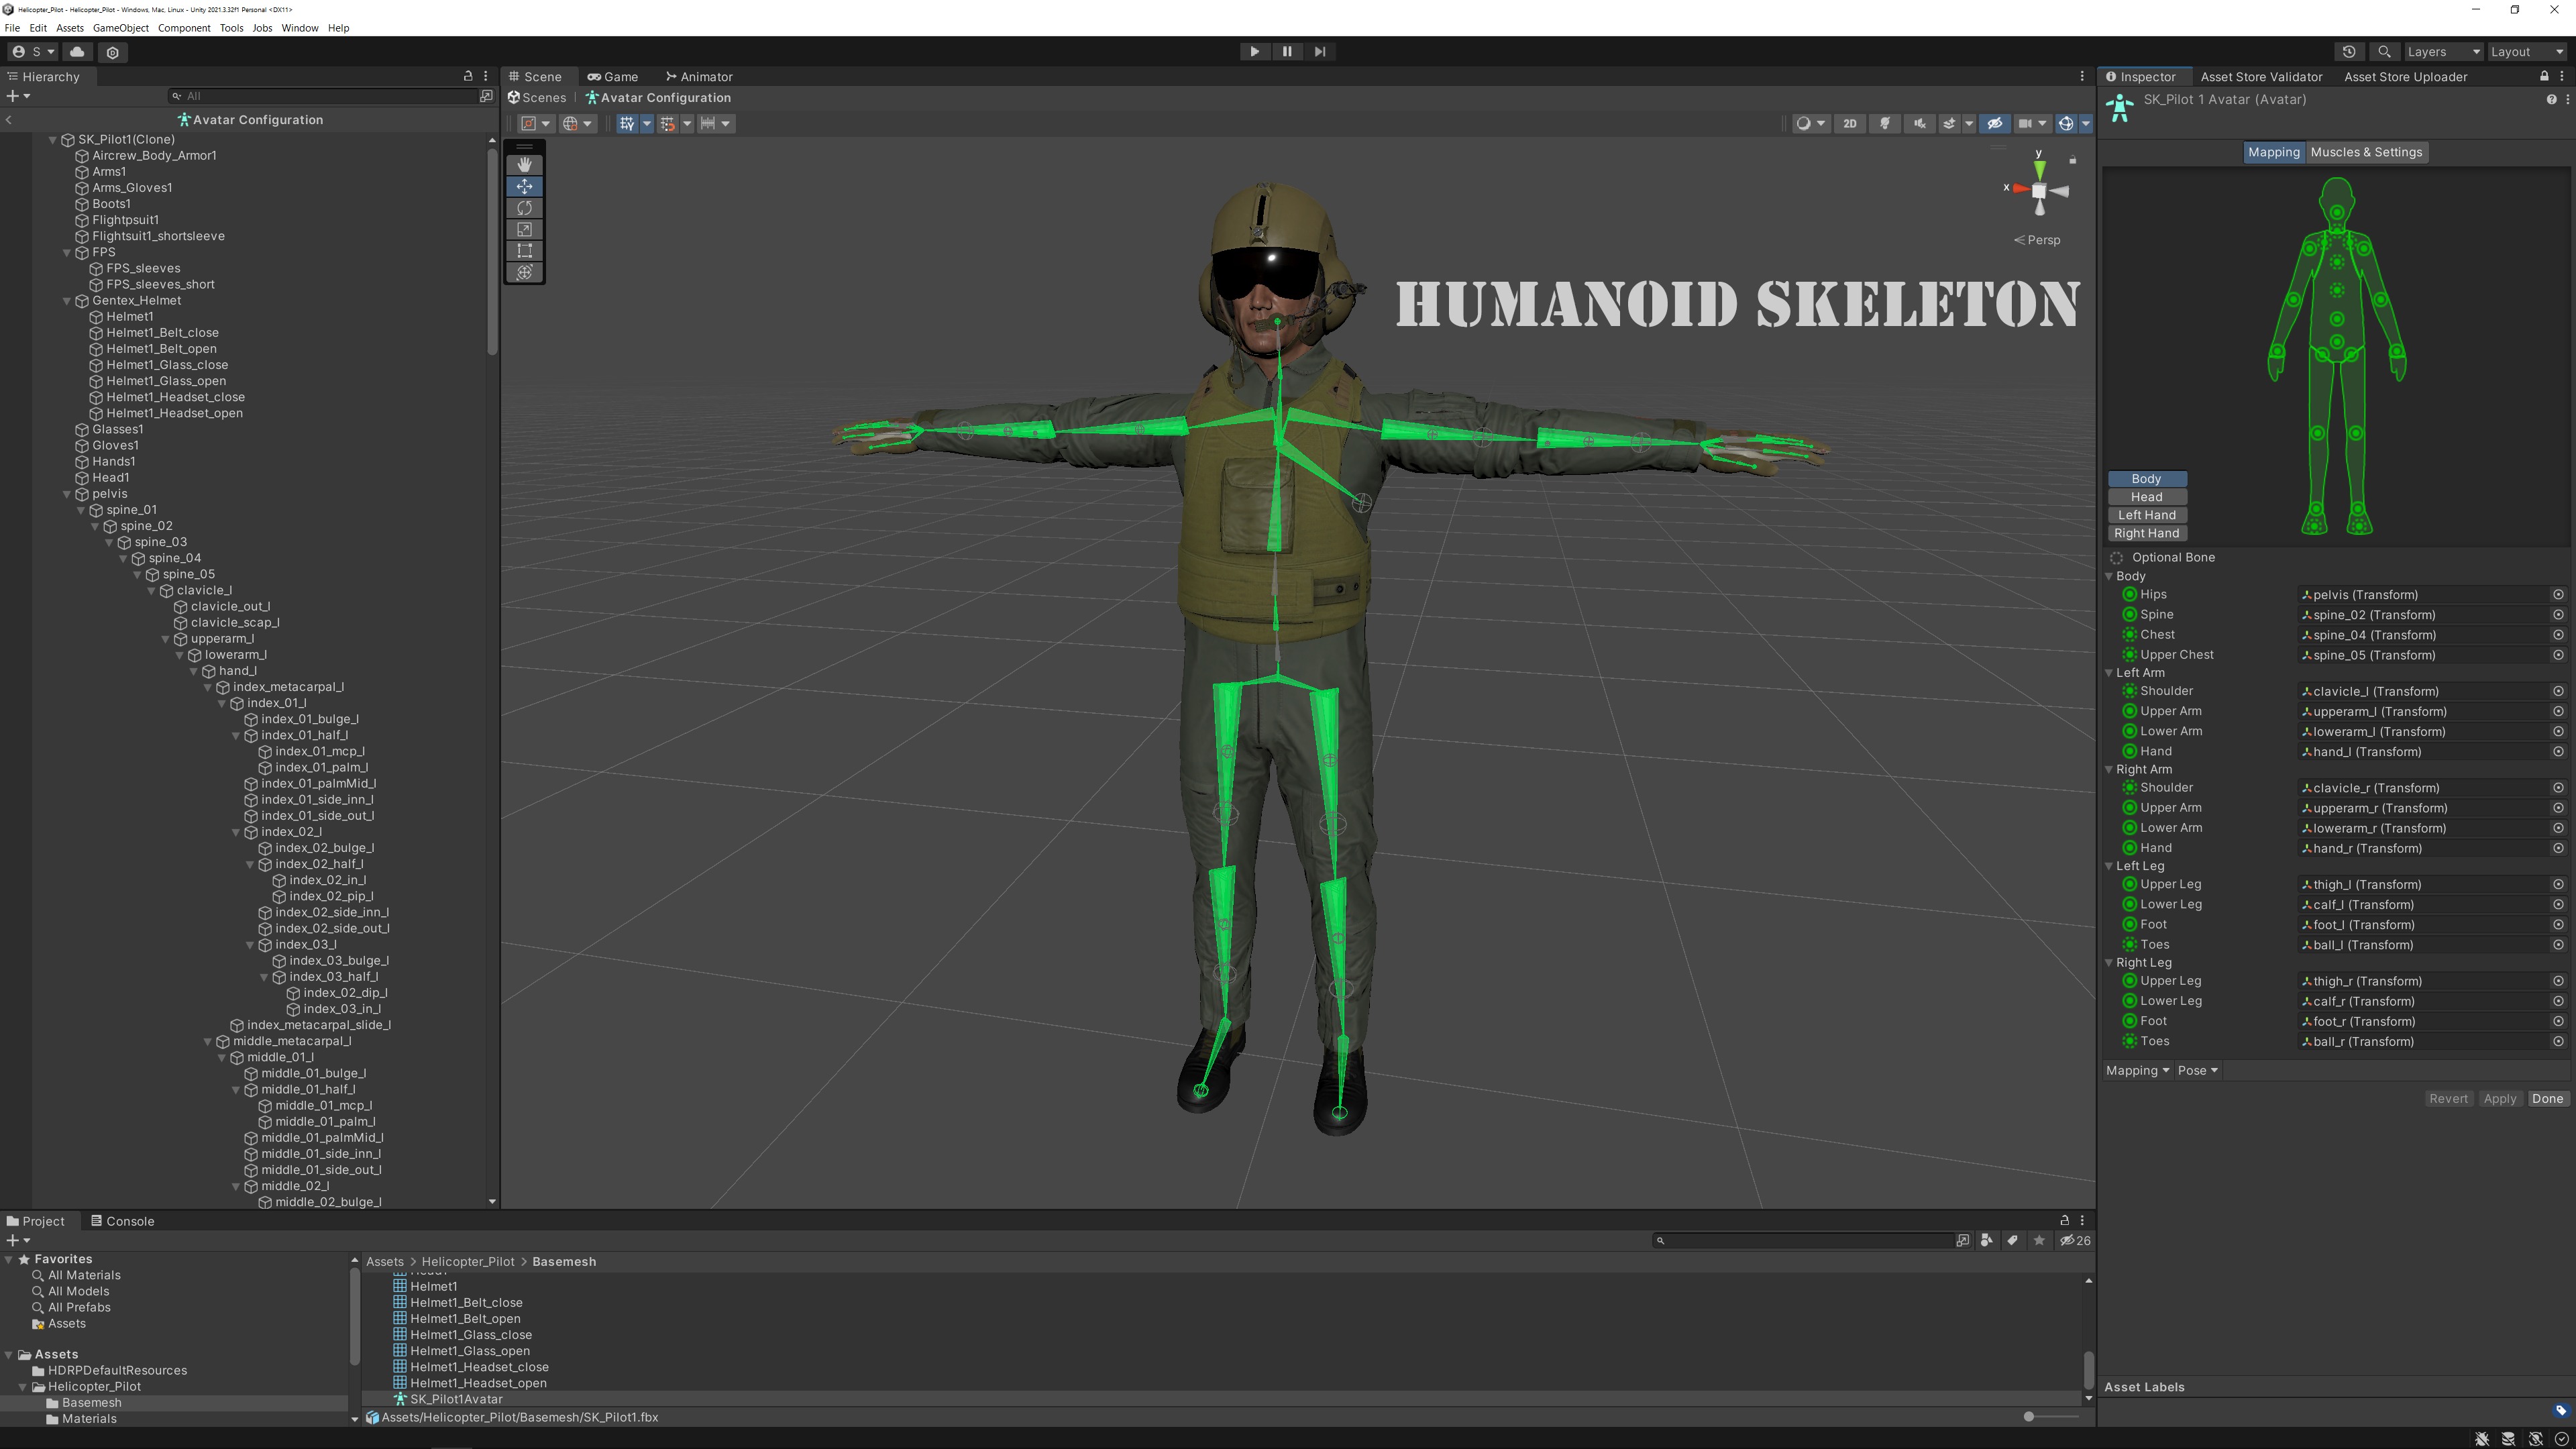Screen dimensions: 2576x1449
Task: Click the Play button
Action: coord(1254,52)
